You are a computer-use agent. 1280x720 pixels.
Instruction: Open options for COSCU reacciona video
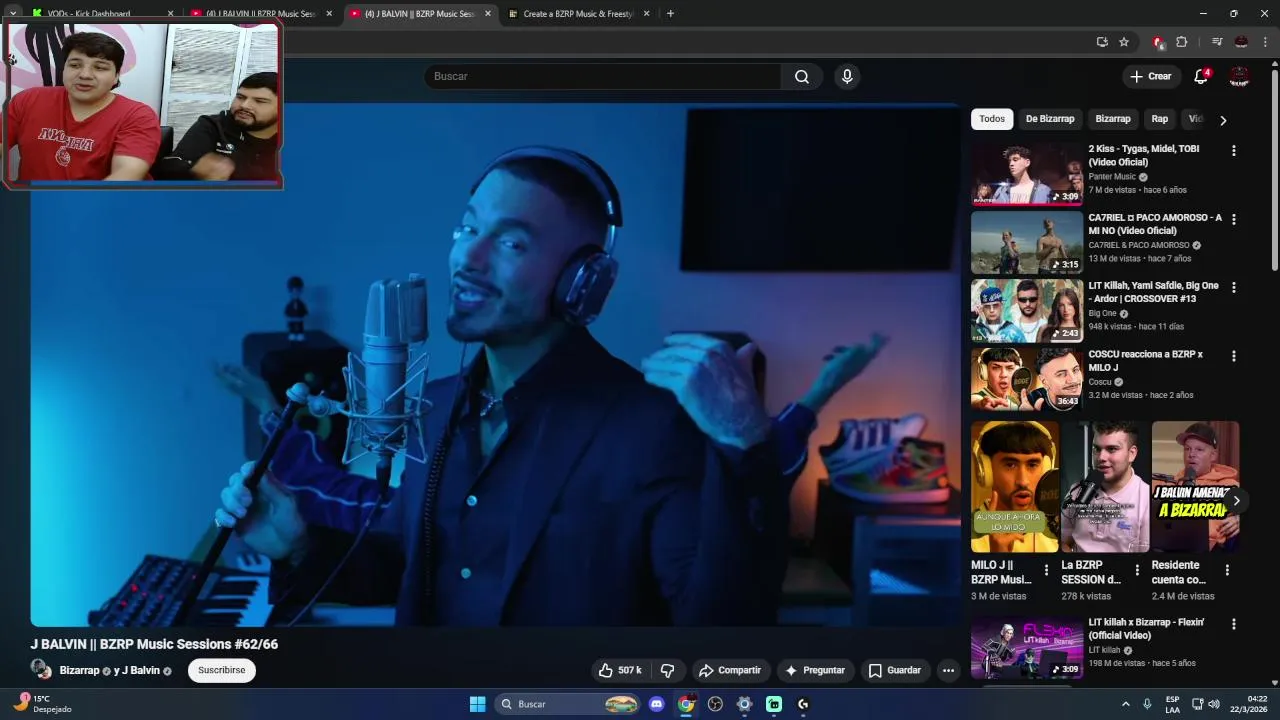click(x=1233, y=356)
